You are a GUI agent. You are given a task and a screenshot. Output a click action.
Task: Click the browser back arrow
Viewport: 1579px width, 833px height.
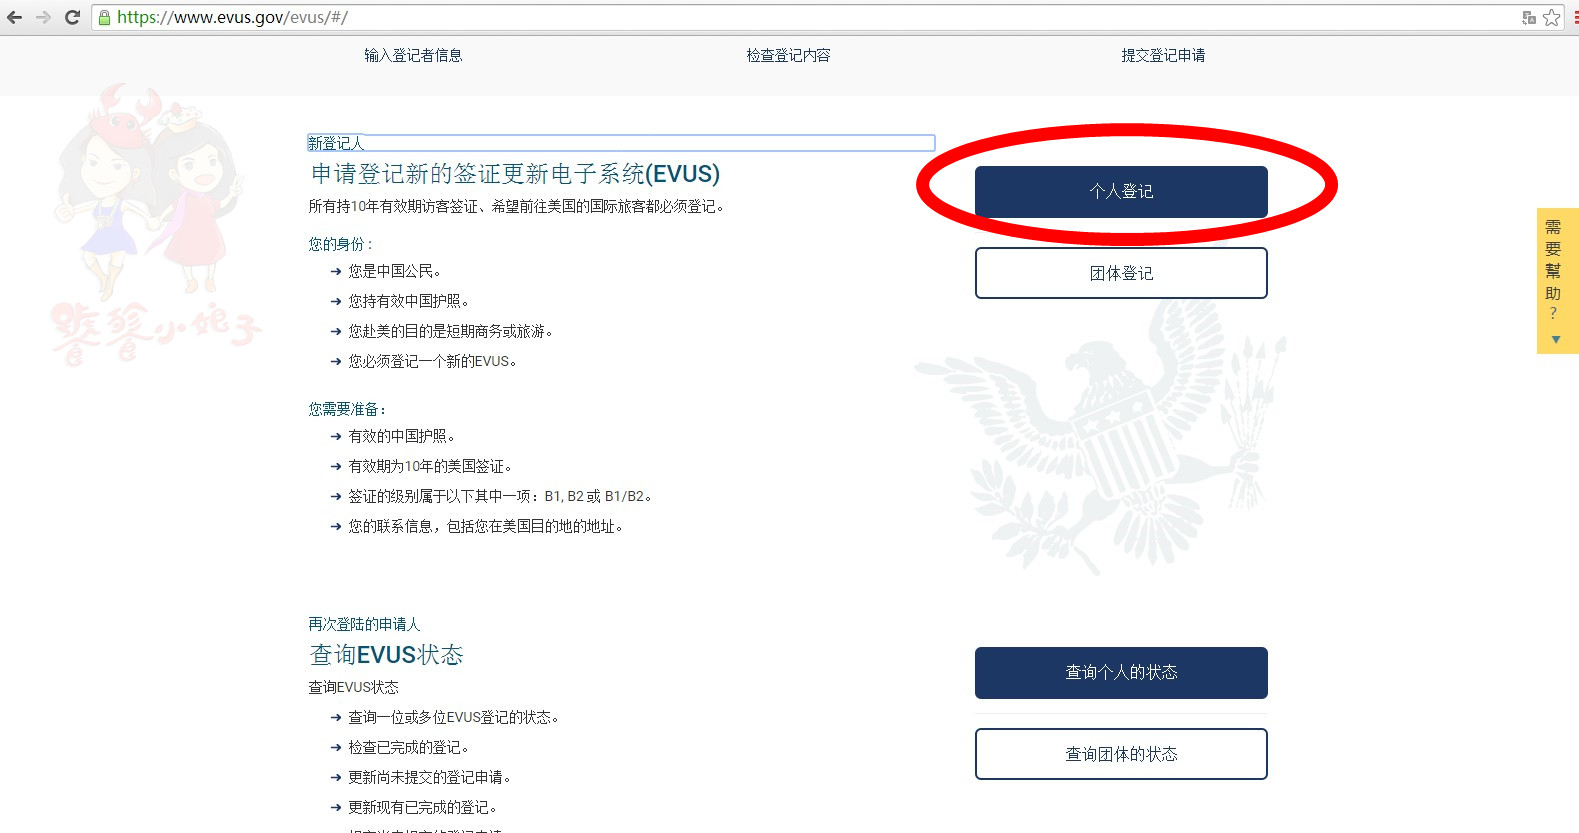[14, 17]
